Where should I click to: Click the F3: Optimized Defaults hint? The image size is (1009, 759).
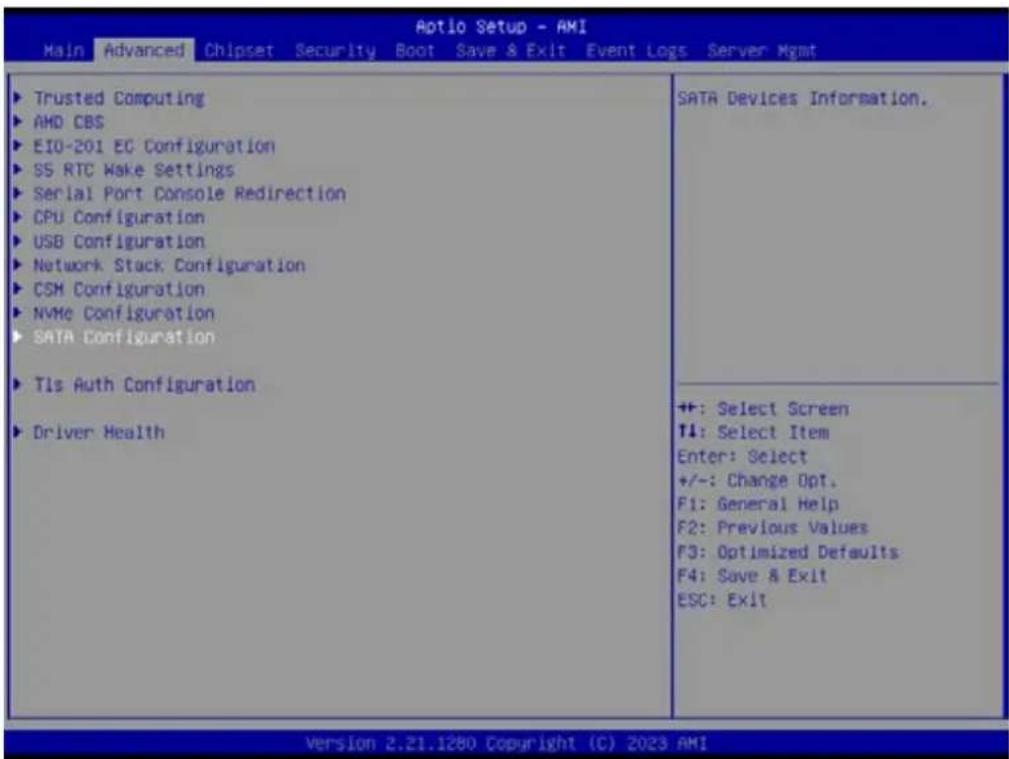point(788,552)
